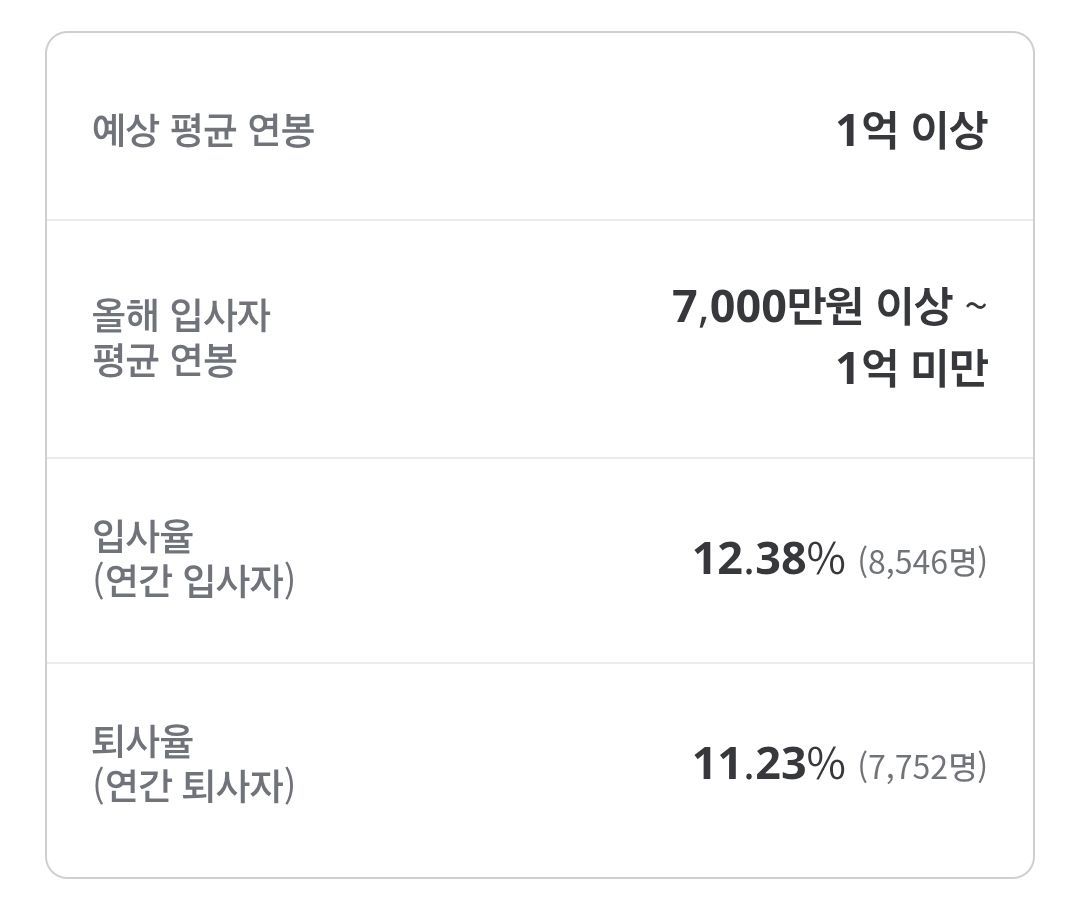This screenshot has height=909, width=1080.
Task: Click the 퇴사율 label
Action: pos(142,742)
